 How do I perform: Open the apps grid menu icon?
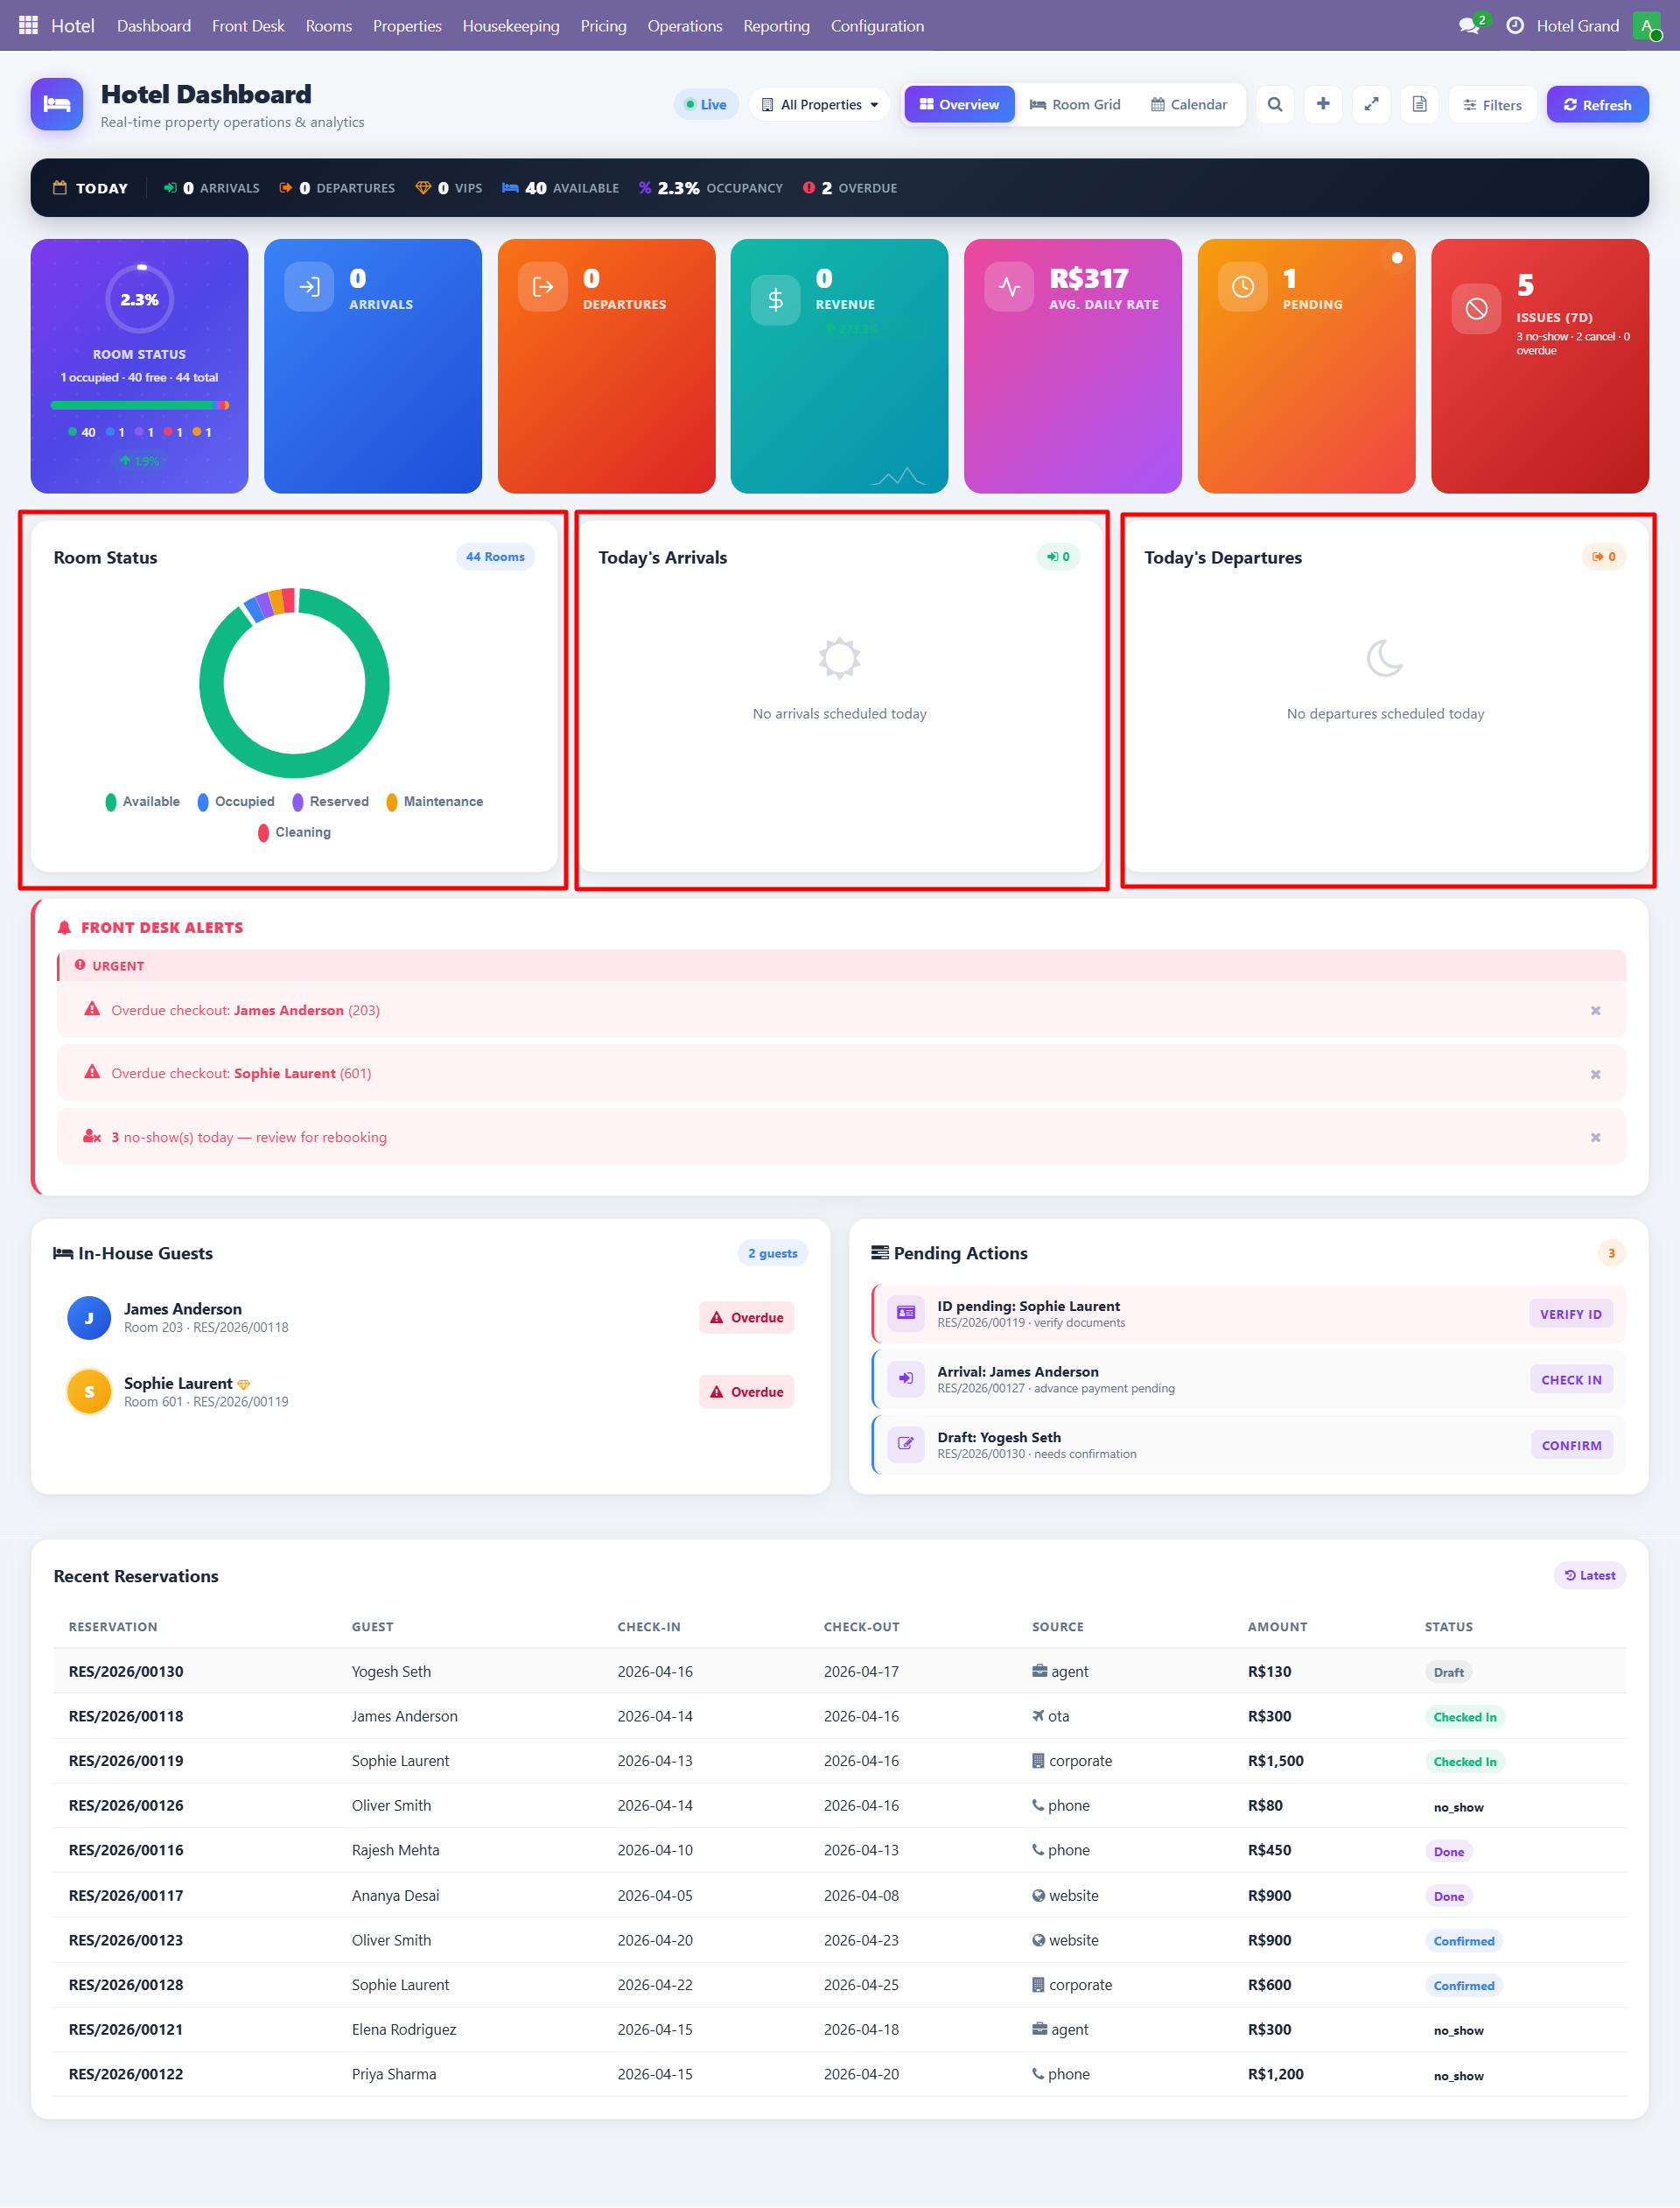tap(28, 25)
